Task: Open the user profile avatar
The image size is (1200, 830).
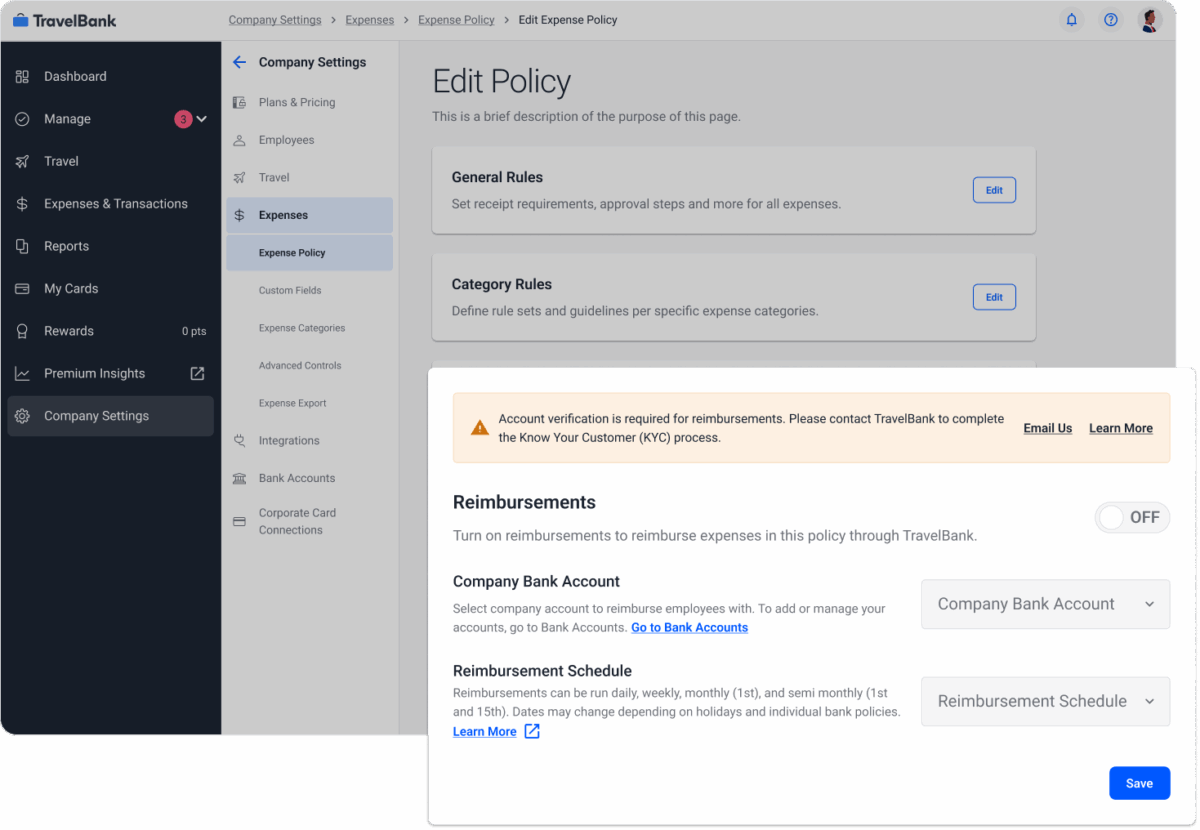Action: coord(1150,20)
